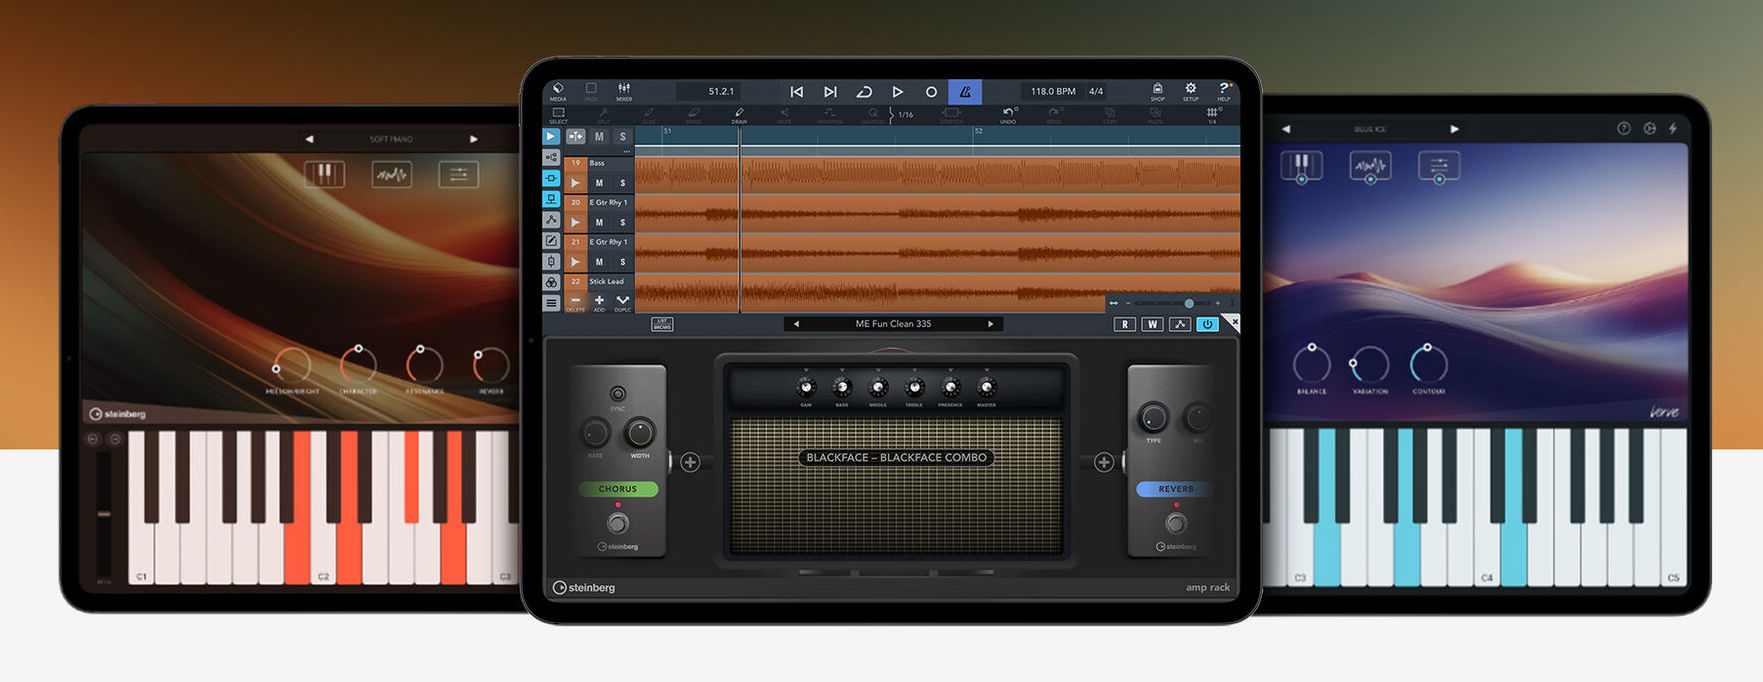The height and width of the screenshot is (682, 1763).
Task: Open the Mixer panel
Action: pyautogui.click(x=624, y=91)
